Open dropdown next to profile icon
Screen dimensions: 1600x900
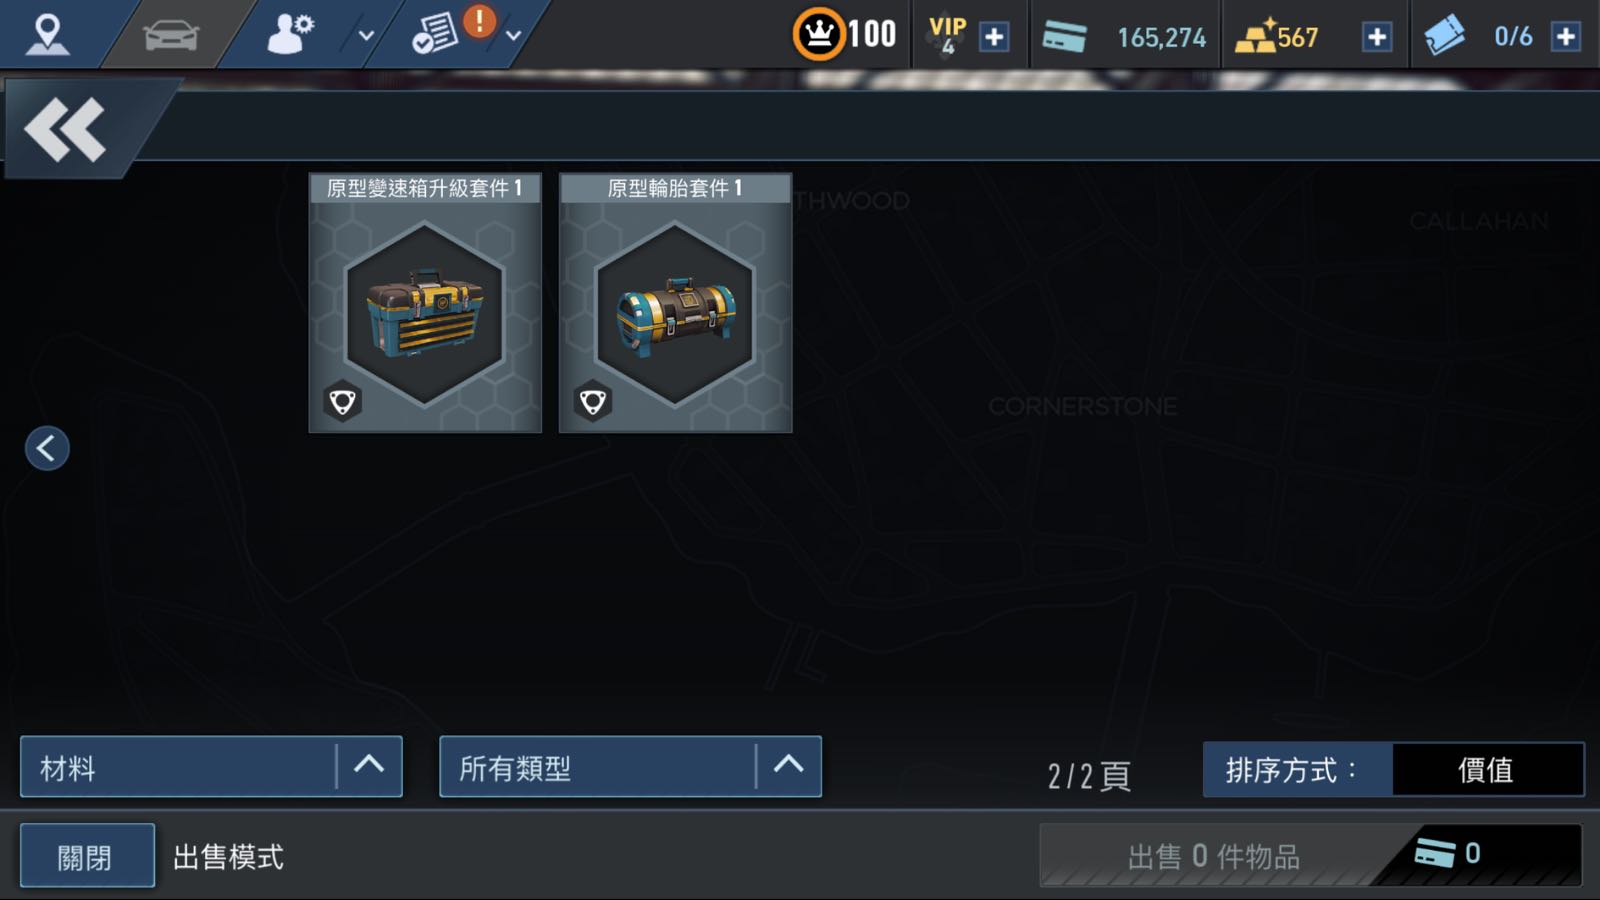coord(366,35)
